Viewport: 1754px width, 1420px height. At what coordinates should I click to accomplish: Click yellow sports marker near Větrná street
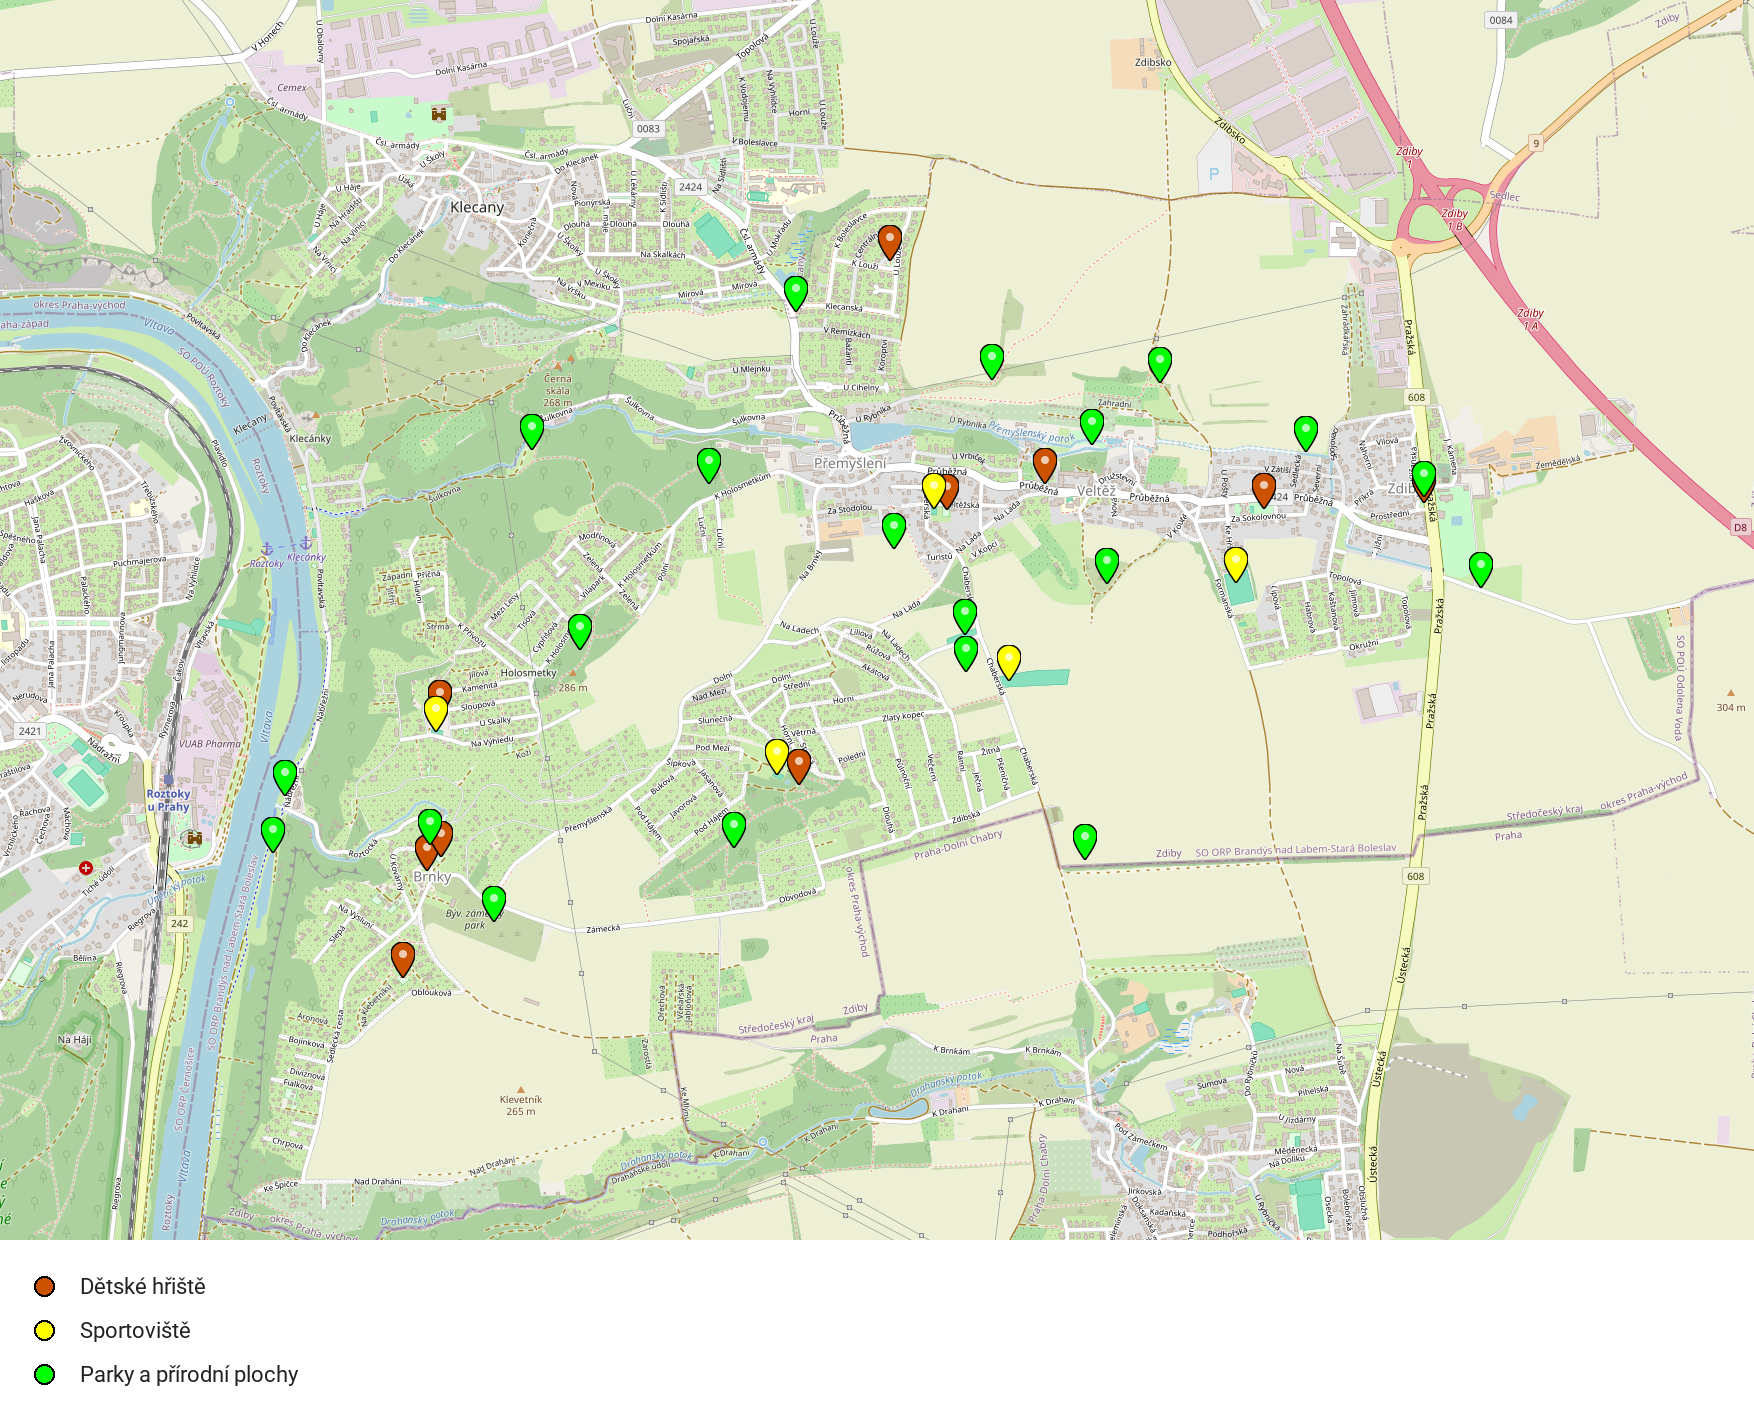(x=777, y=755)
